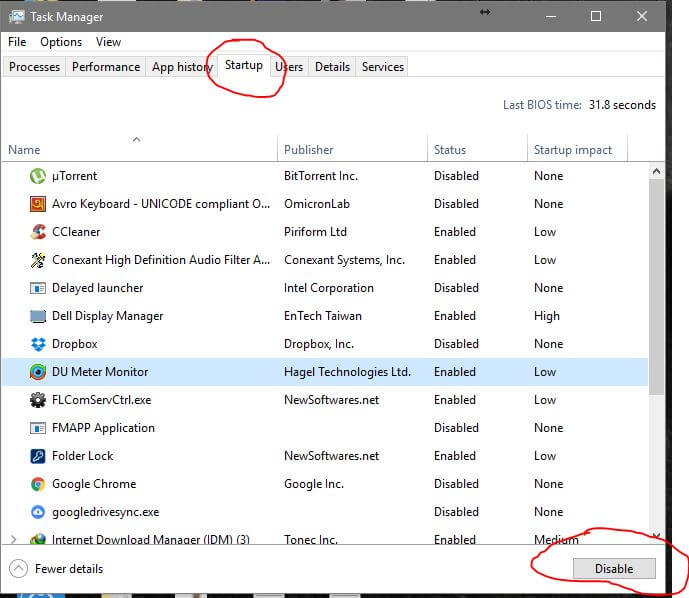Select the googledrivesync.exe row name
The height and width of the screenshot is (598, 689).
105,512
